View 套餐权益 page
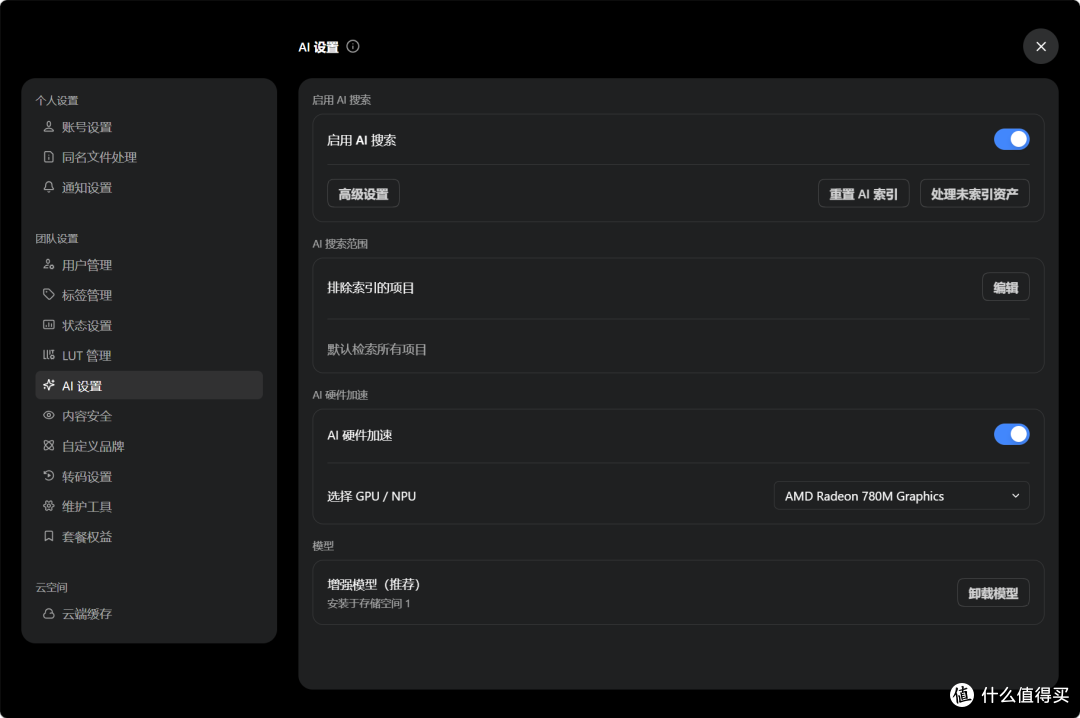 click(x=149, y=536)
